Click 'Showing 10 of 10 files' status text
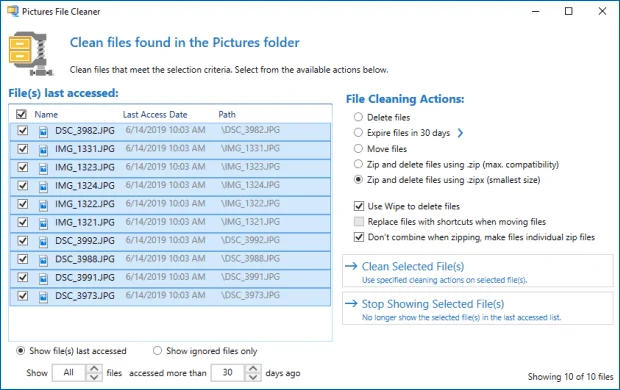The image size is (620, 390). [570, 377]
